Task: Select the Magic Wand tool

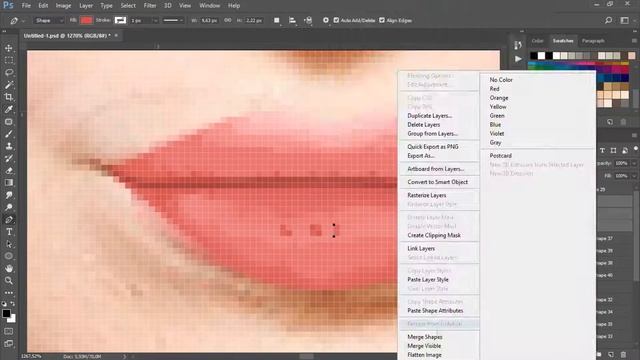Action: (x=9, y=85)
